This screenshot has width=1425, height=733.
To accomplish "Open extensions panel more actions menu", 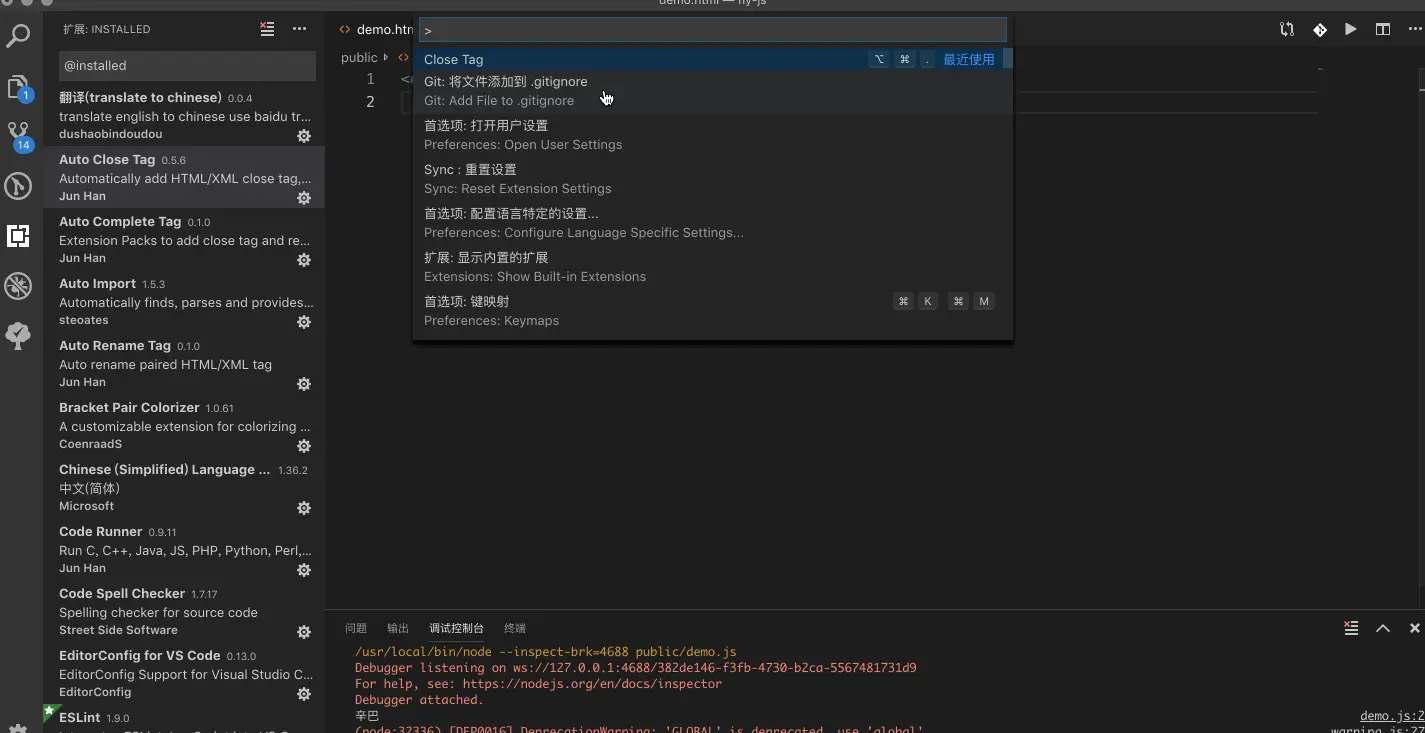I will point(299,29).
